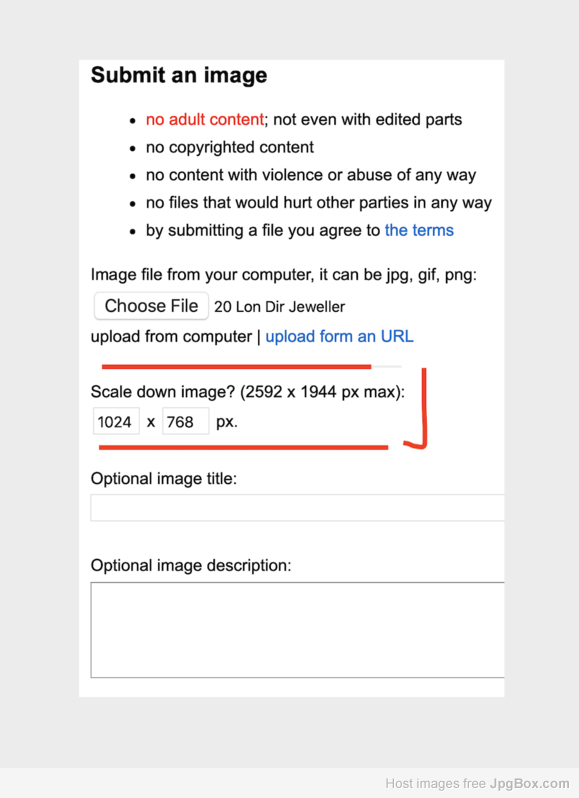The image size is (579, 798).
Task: Click the Image file from your computer label
Action: pyautogui.click(x=283, y=275)
